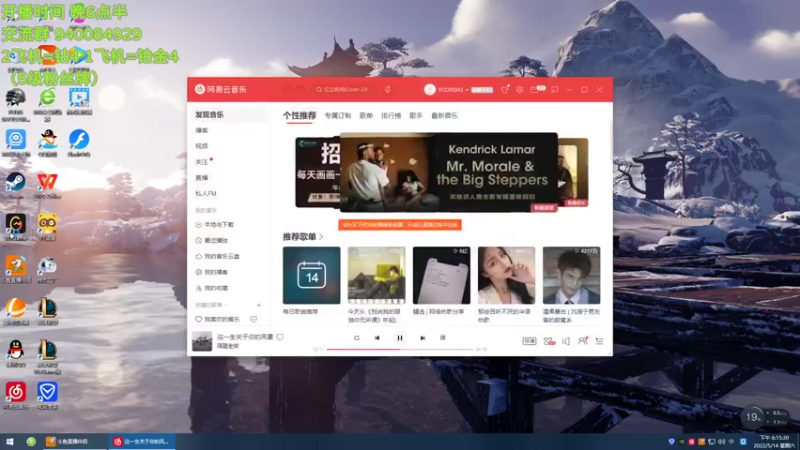
Task: Open settings gear in NetEase title bar
Action: (519, 89)
